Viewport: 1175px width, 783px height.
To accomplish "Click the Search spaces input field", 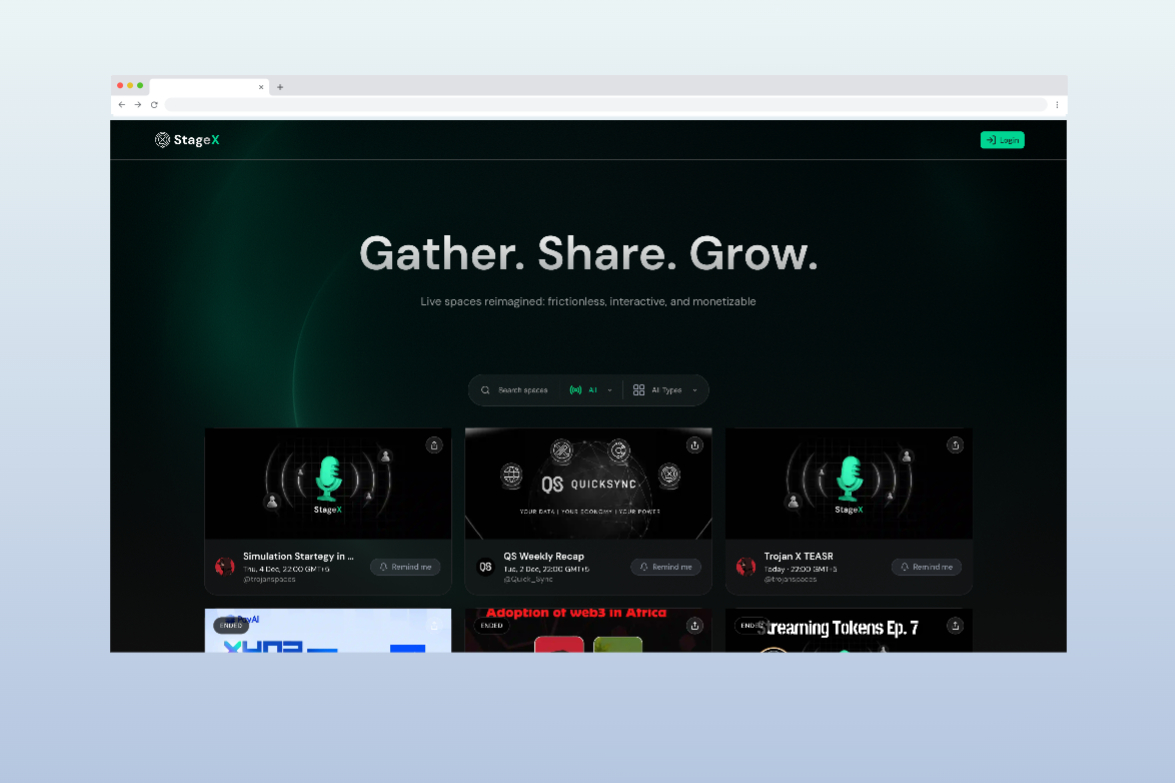I will click(523, 390).
